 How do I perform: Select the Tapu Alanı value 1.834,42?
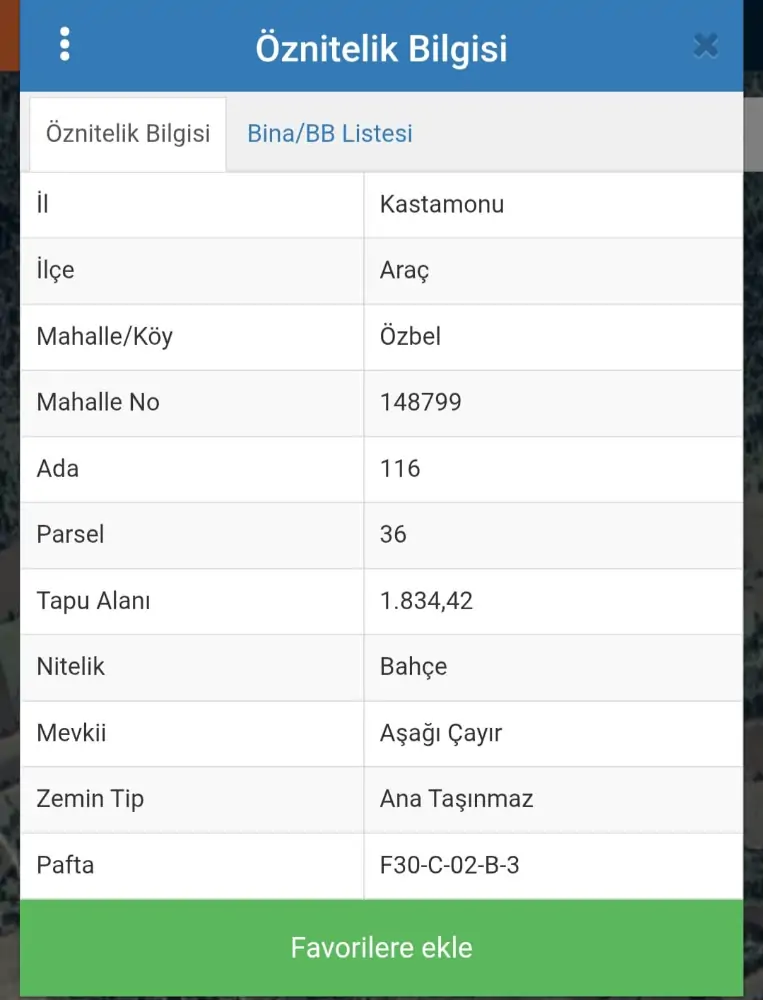coord(426,601)
